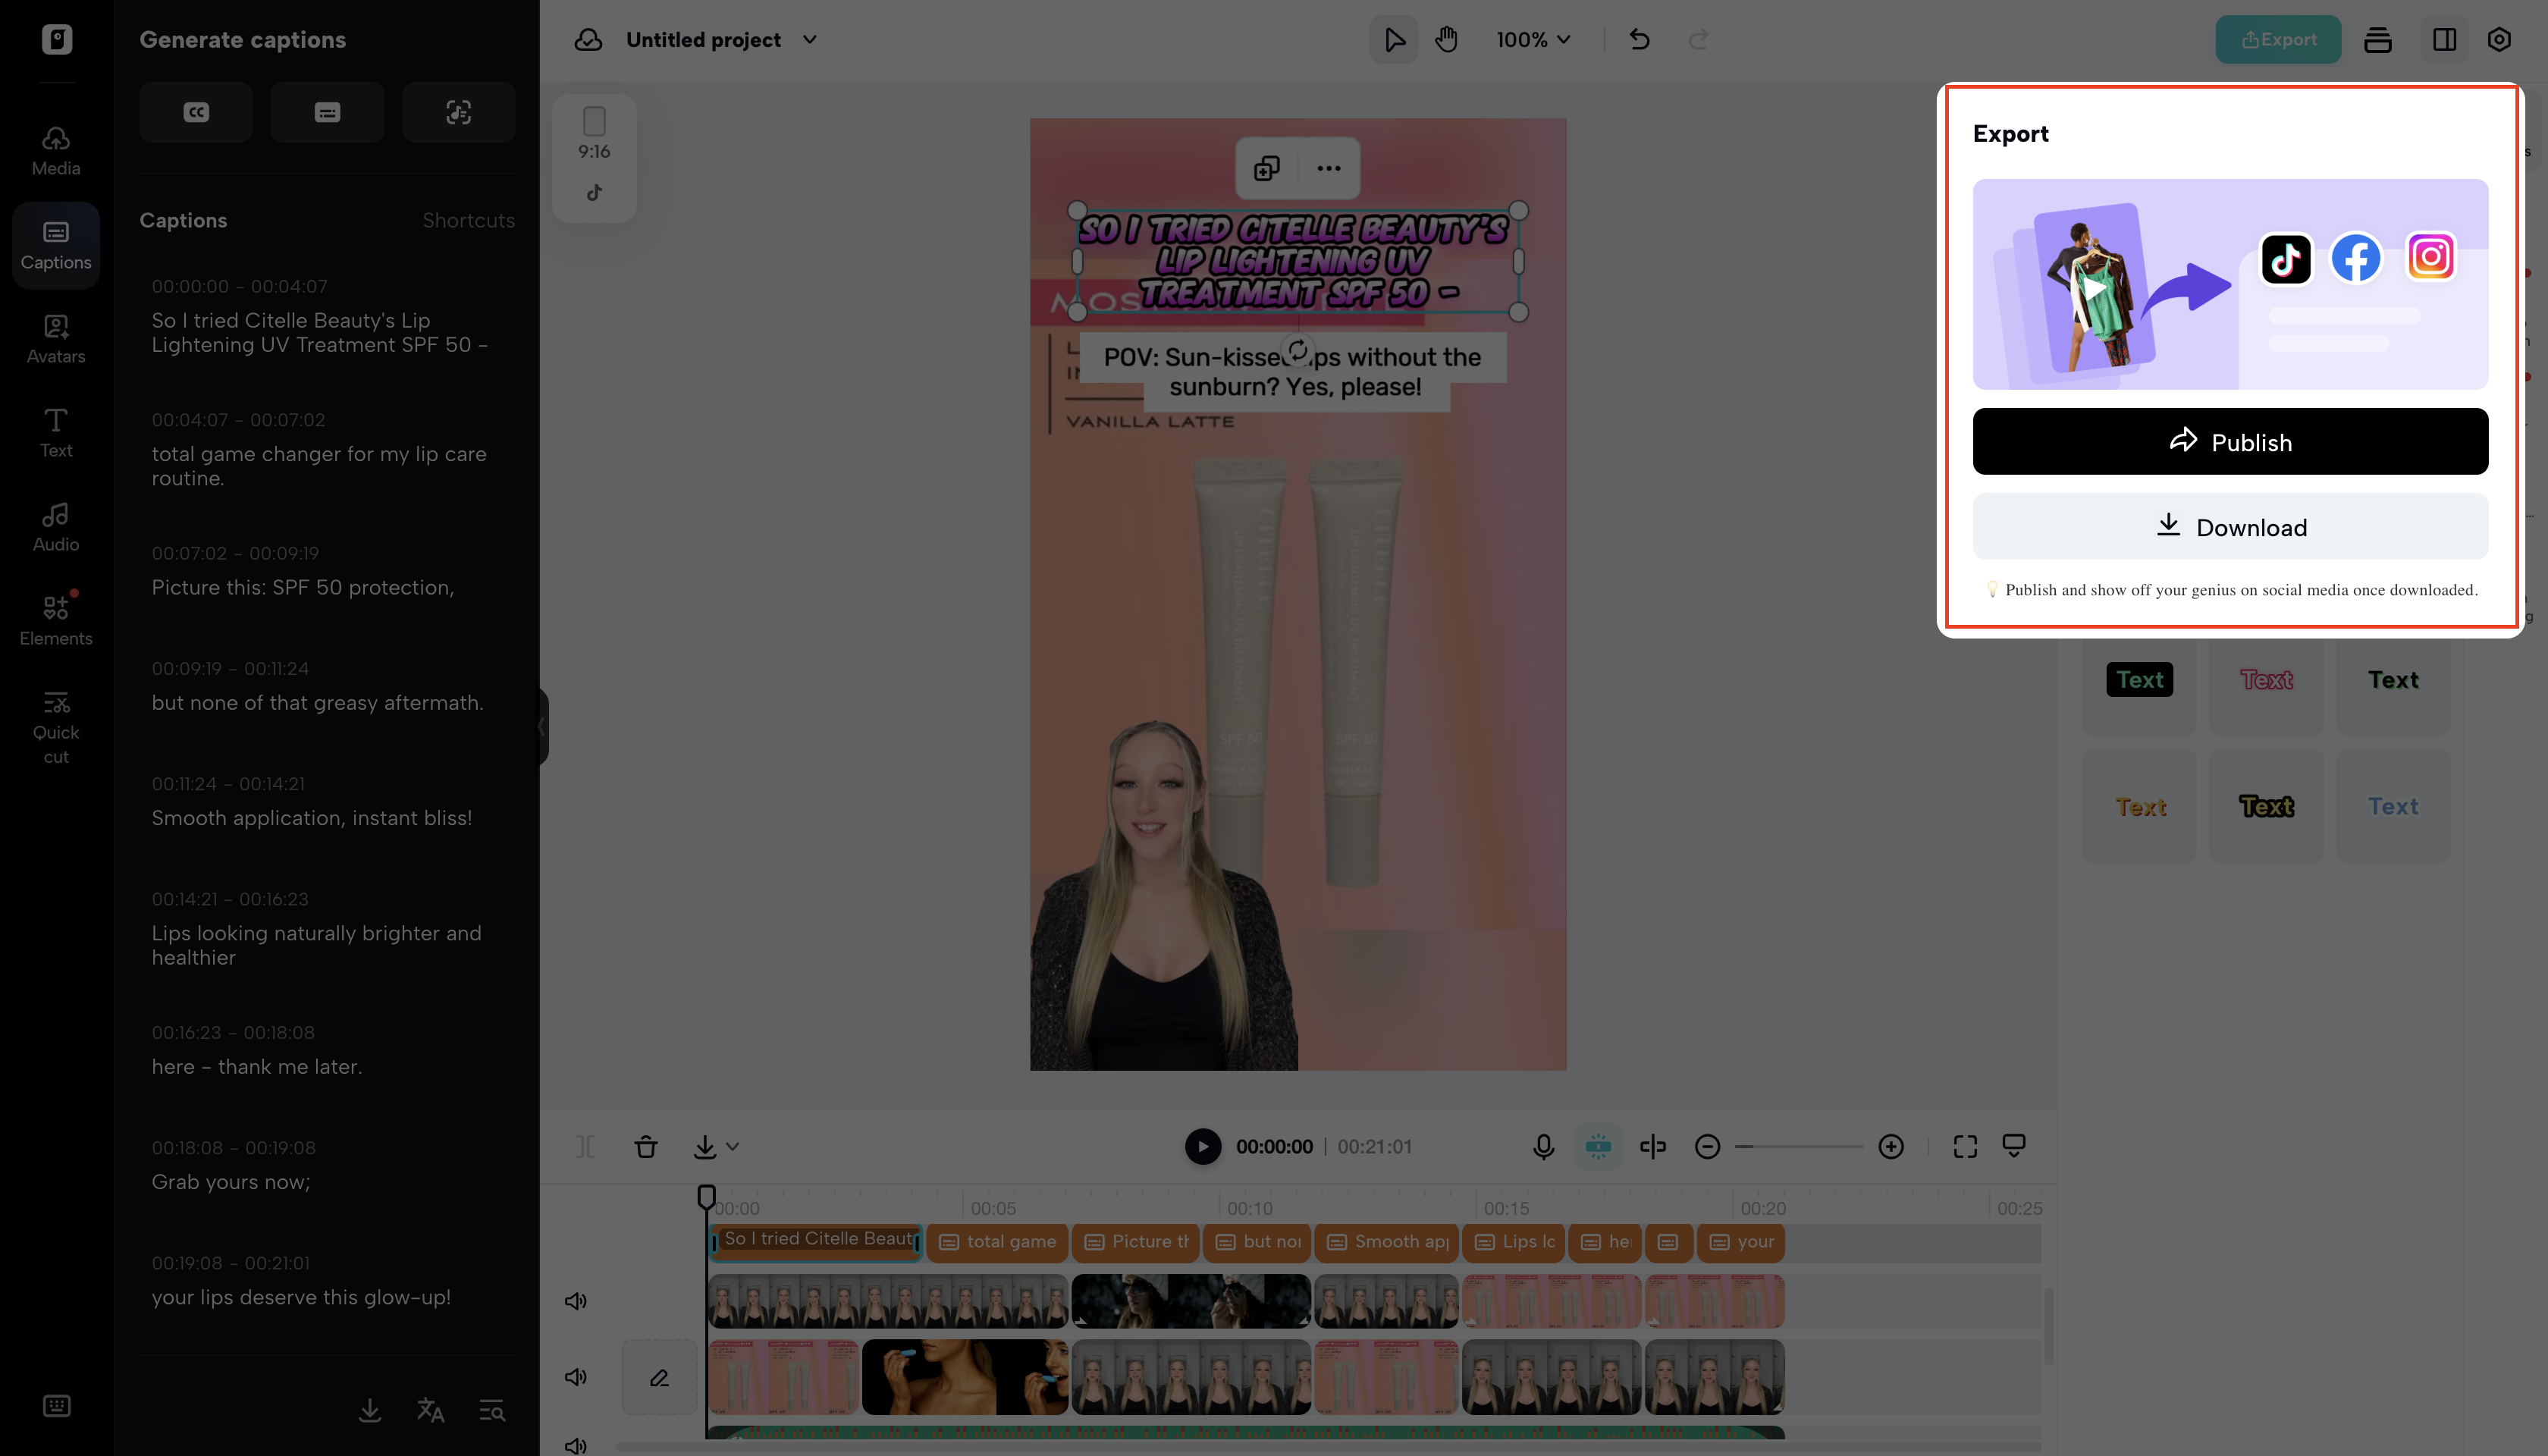The image size is (2548, 1456).
Task: Open the Untitled project name dropdown
Action: (810, 40)
